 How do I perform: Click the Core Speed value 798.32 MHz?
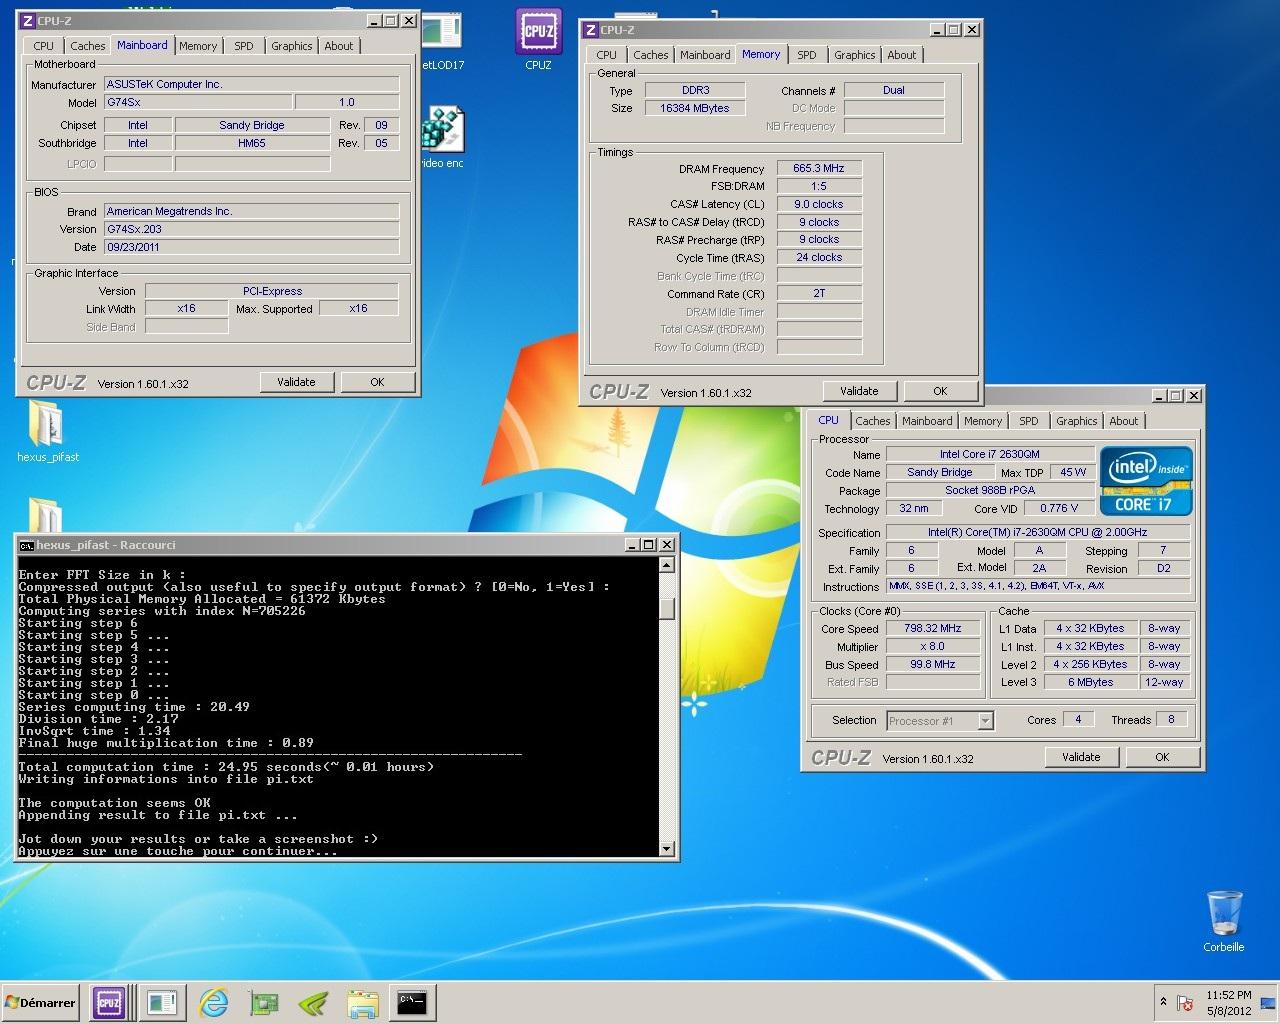click(933, 629)
